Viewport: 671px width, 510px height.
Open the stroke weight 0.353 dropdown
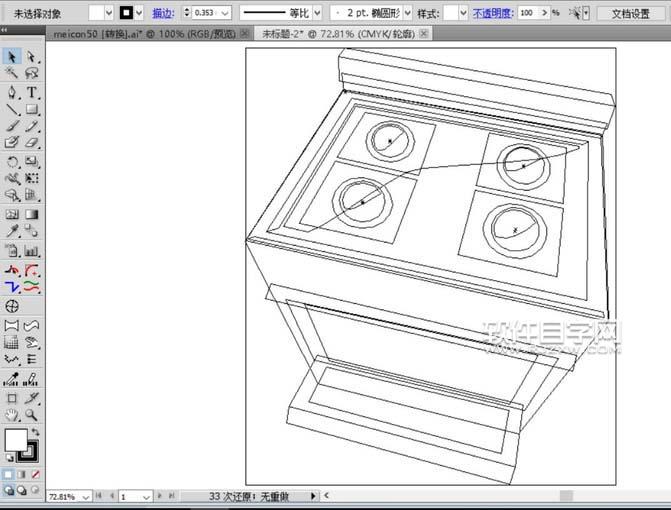pyautogui.click(x=225, y=13)
